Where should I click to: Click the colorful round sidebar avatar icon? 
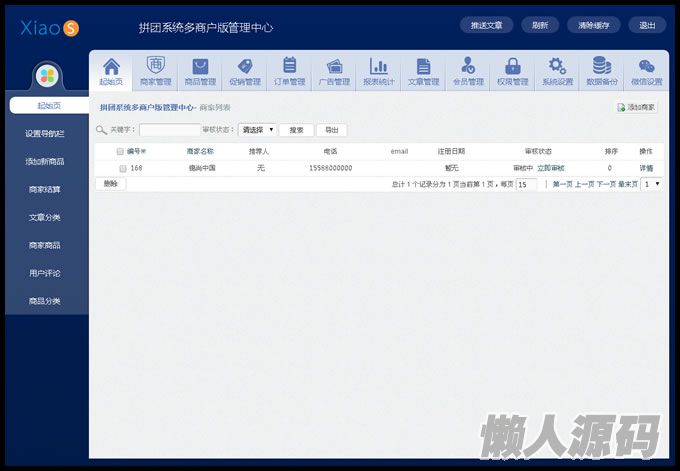coord(47,76)
